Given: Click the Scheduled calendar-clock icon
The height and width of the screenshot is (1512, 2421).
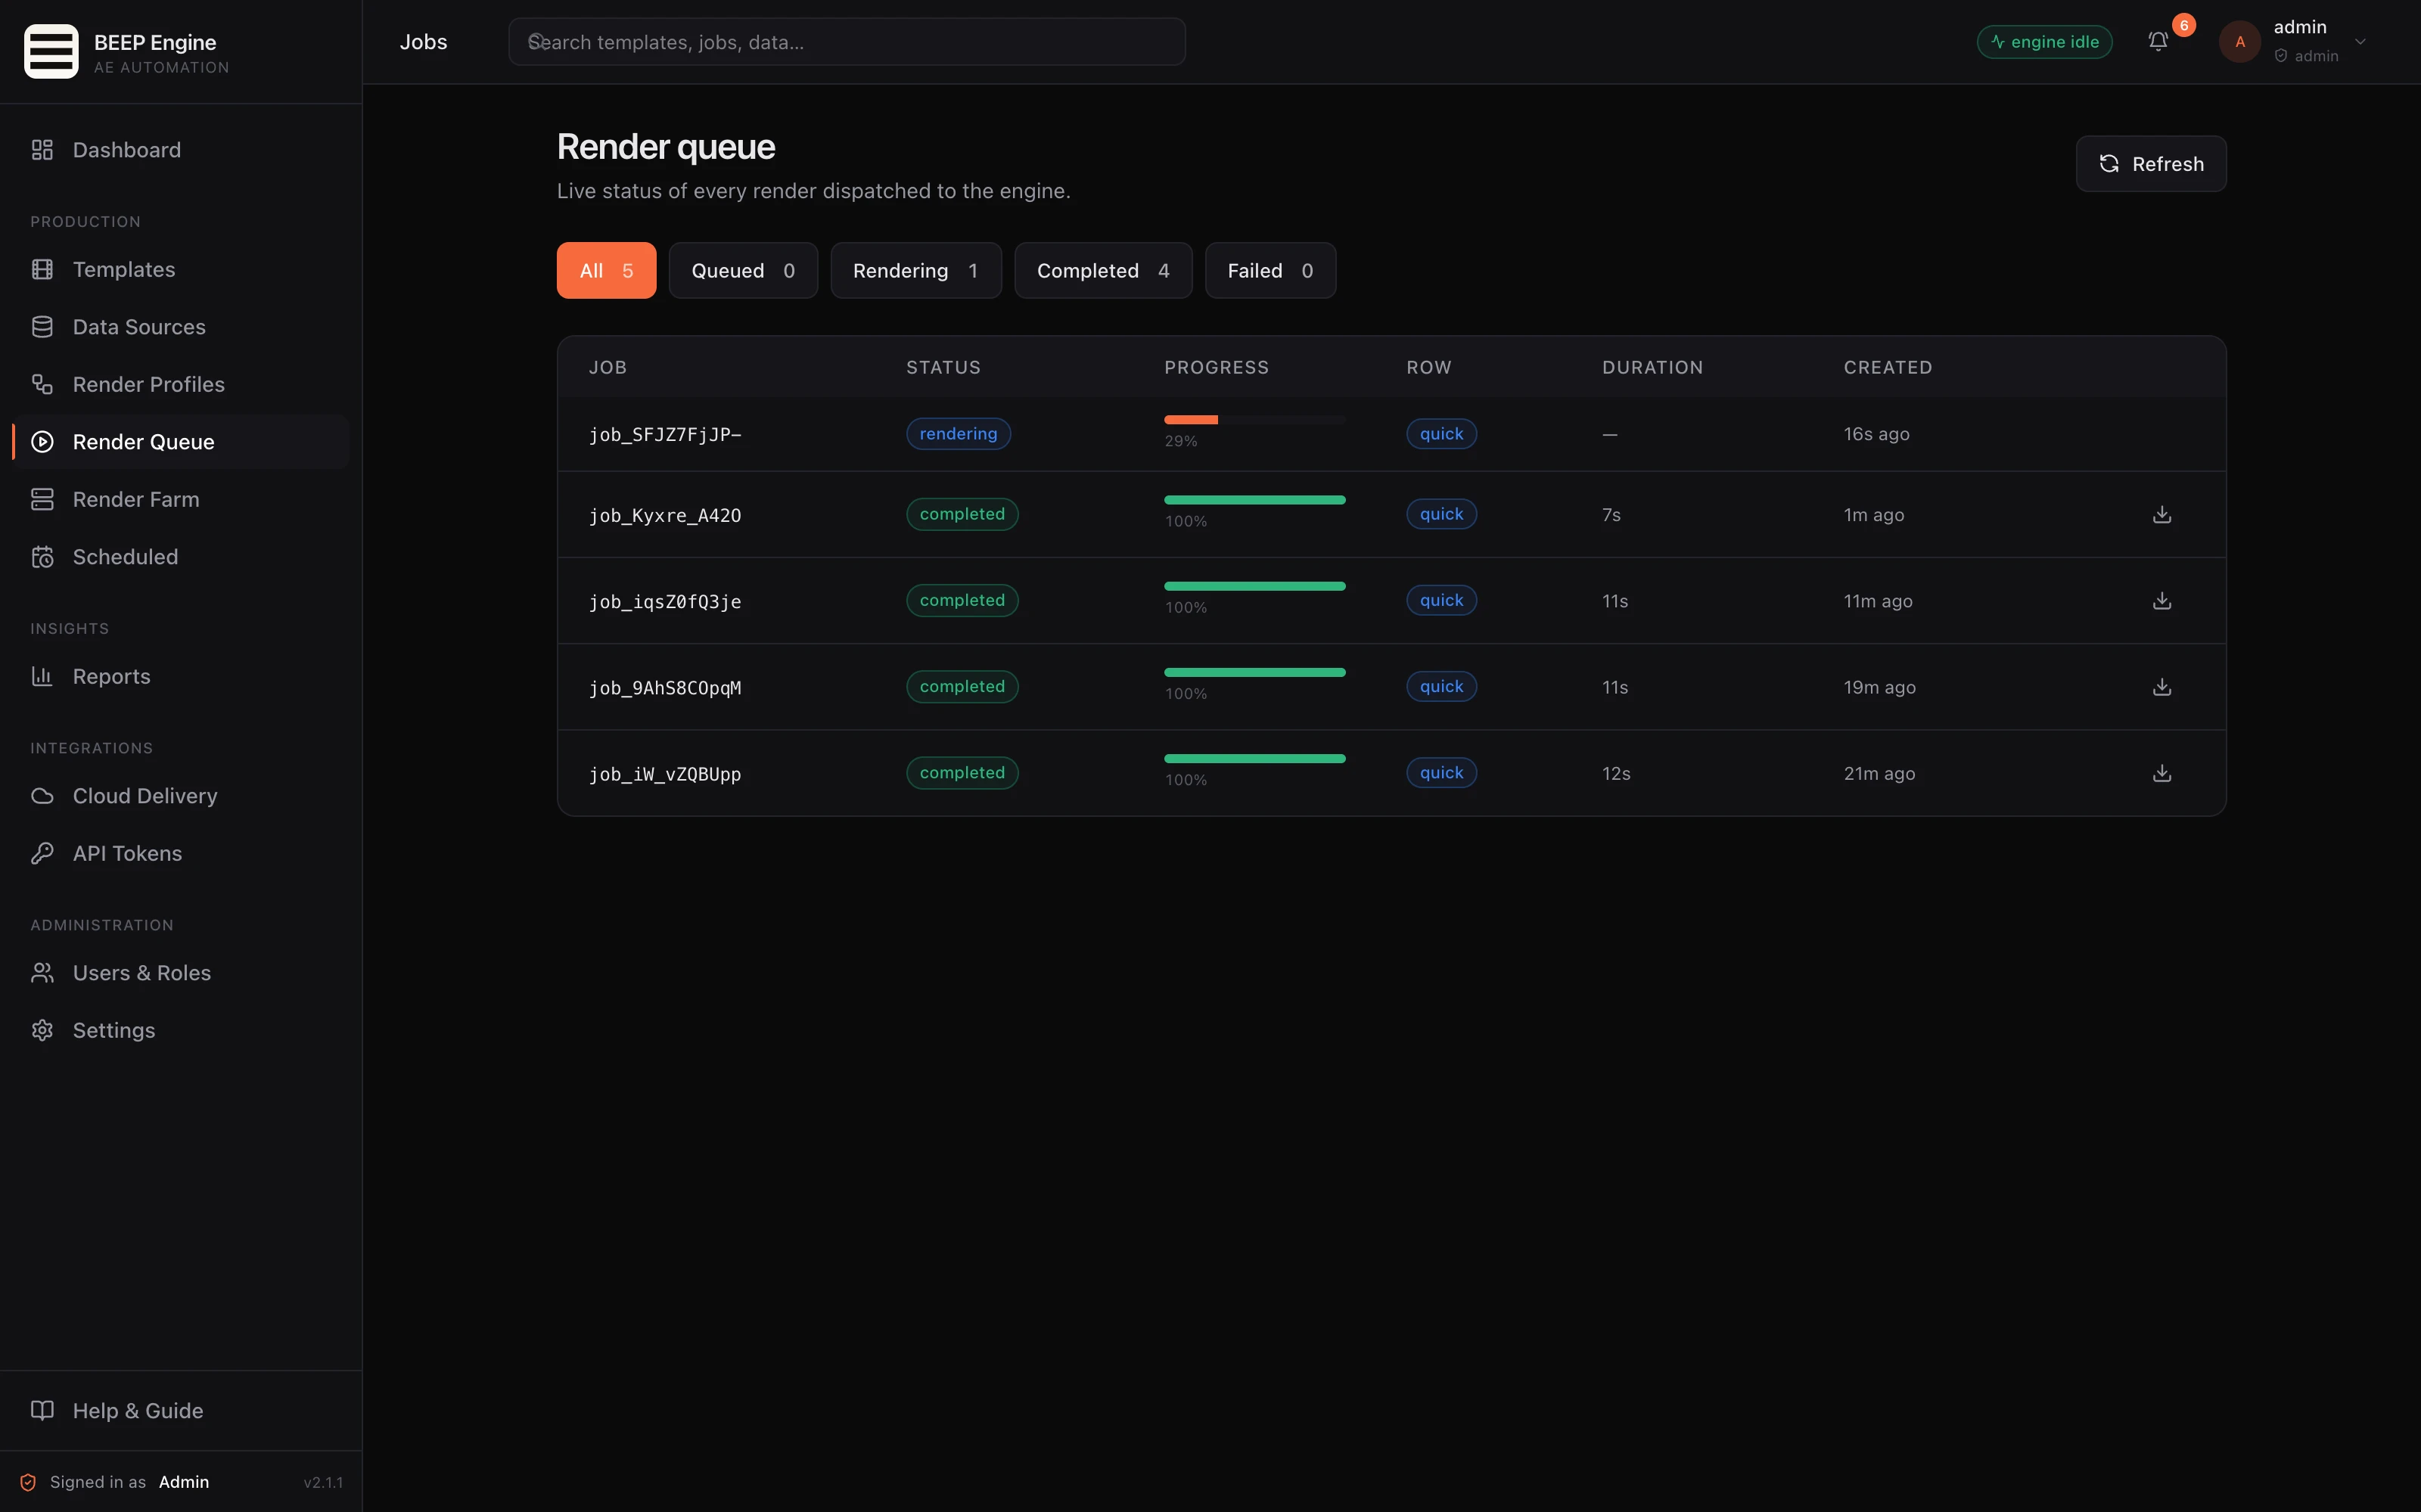Looking at the screenshot, I should pyautogui.click(x=42, y=557).
